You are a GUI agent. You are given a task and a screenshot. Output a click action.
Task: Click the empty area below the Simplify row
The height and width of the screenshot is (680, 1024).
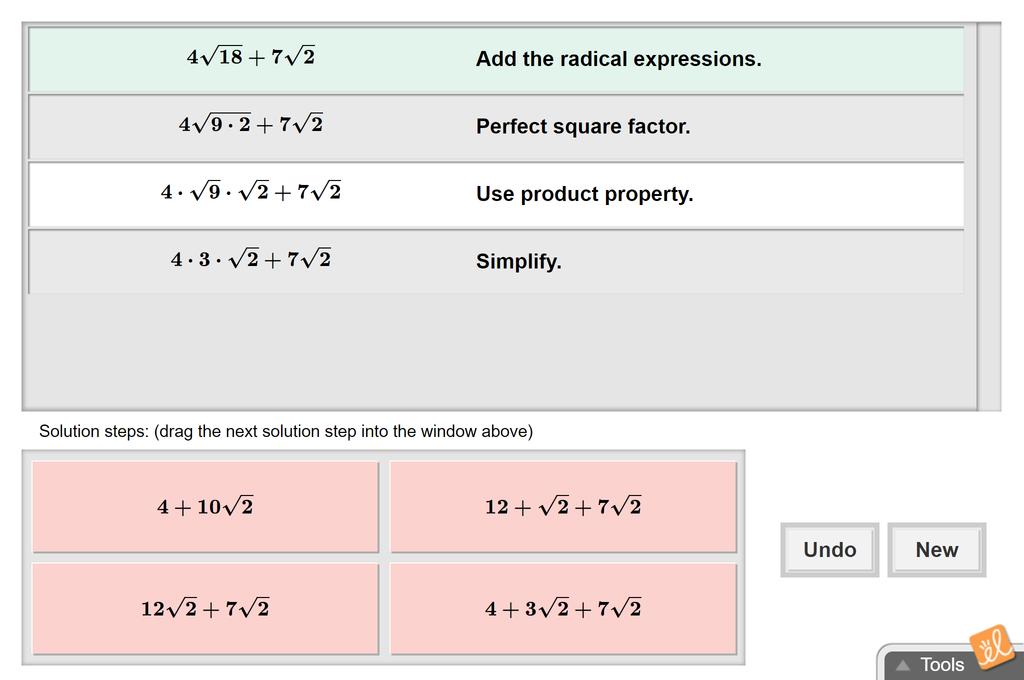pos(496,350)
